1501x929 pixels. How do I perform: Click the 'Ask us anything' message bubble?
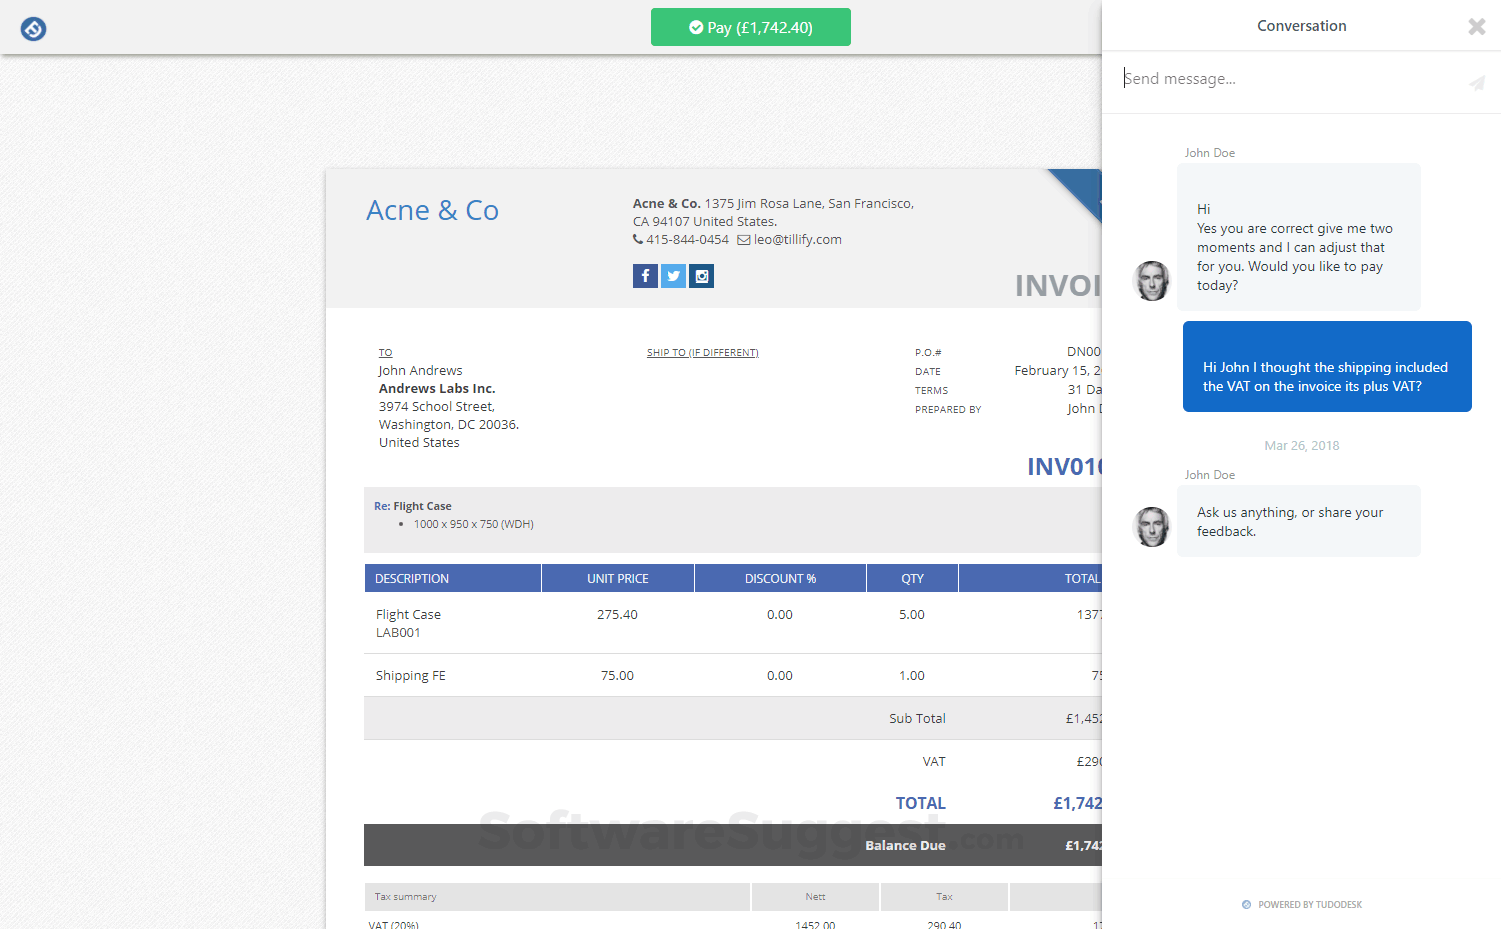(x=1299, y=521)
